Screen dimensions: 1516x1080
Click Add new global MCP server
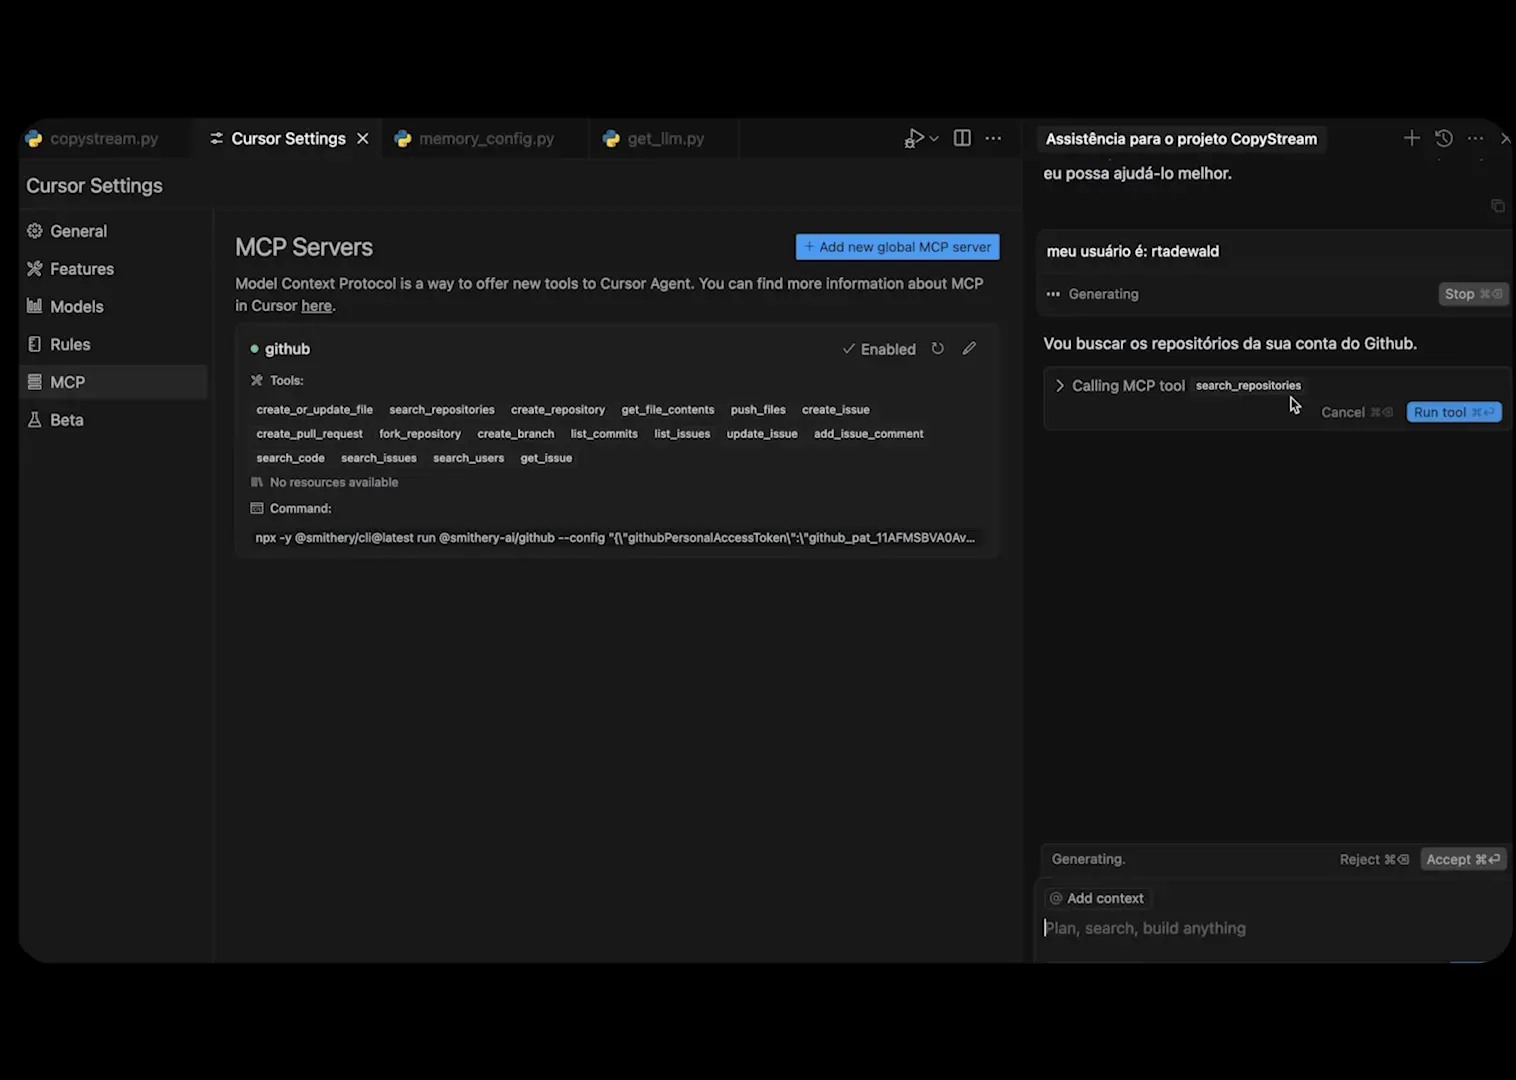(x=897, y=247)
